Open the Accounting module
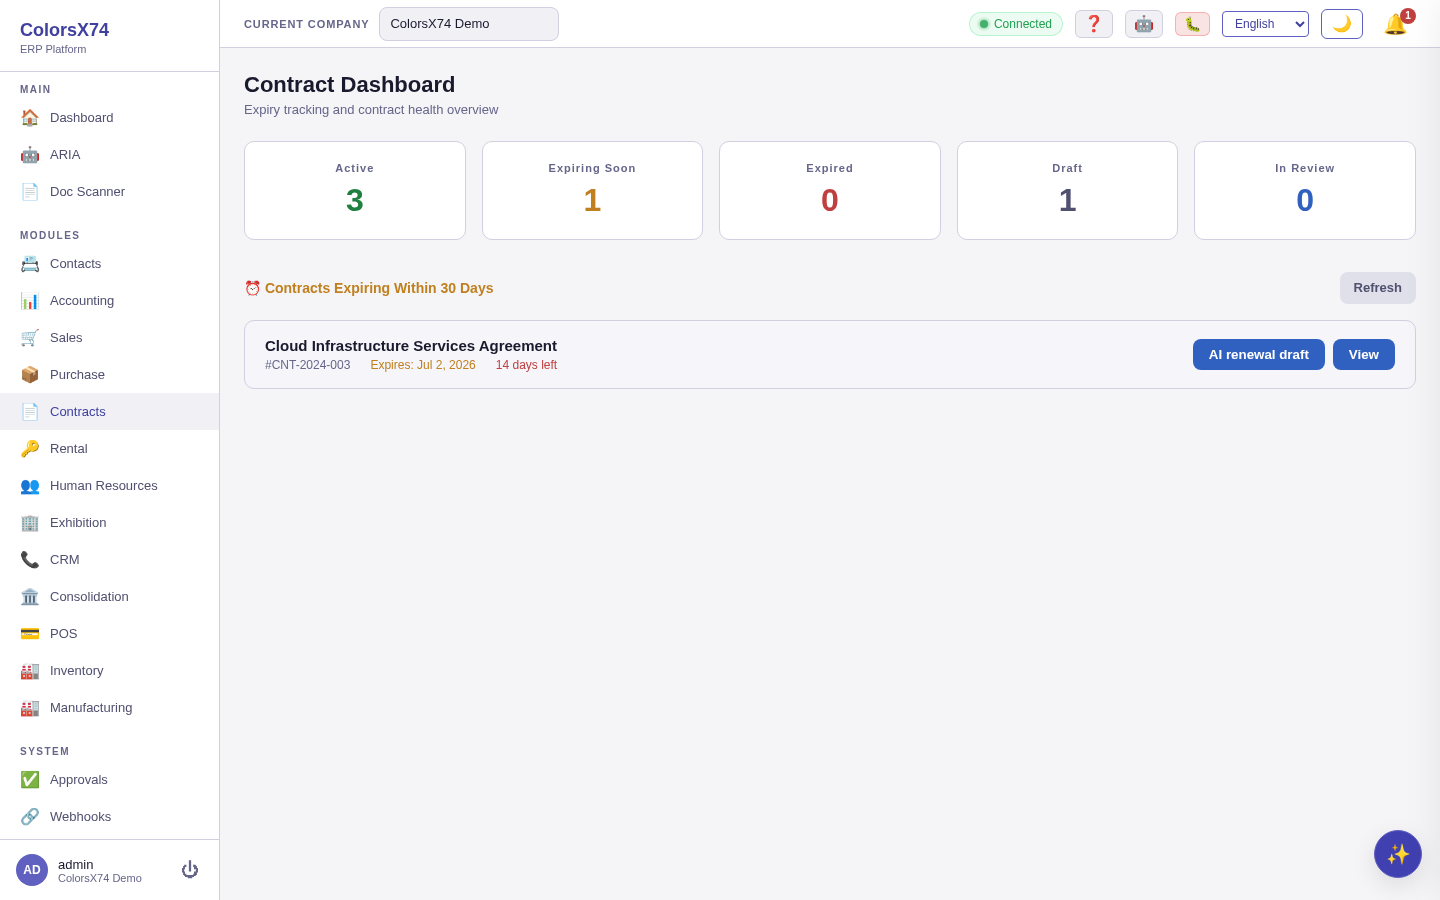 tap(110, 300)
